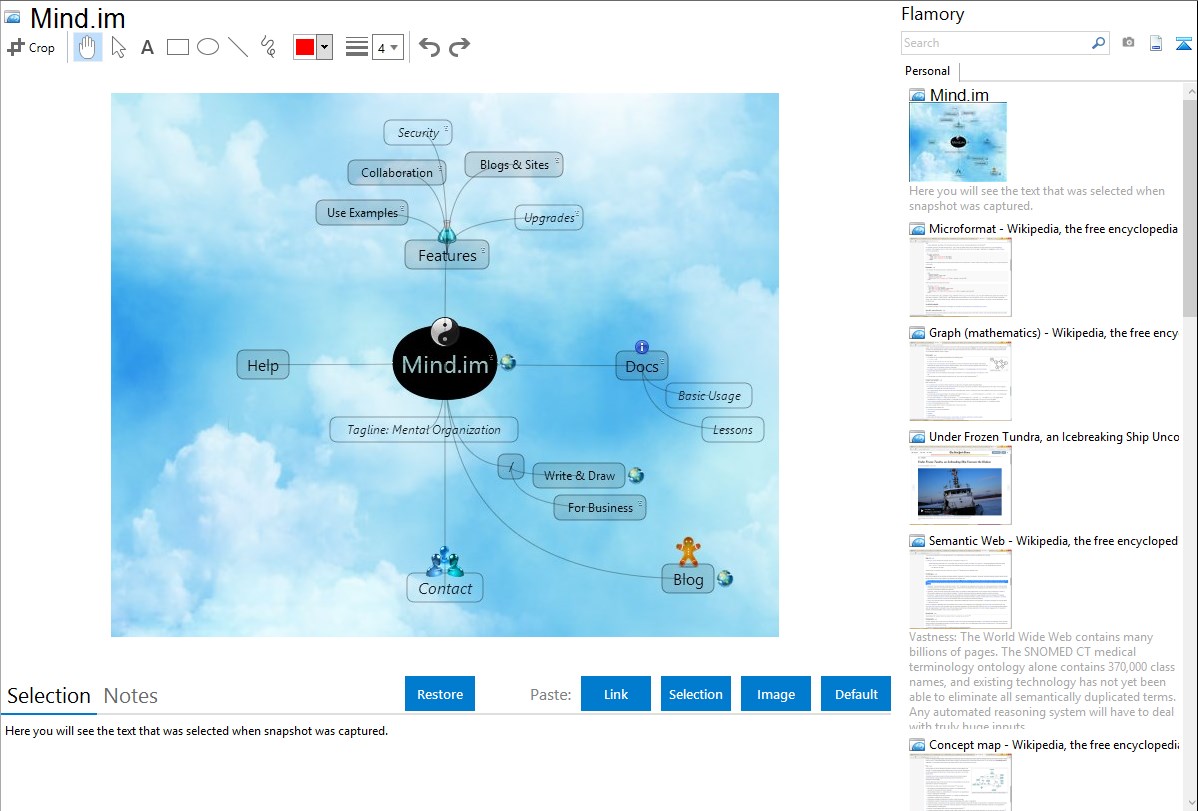Open the Notes tab

[x=131, y=696]
